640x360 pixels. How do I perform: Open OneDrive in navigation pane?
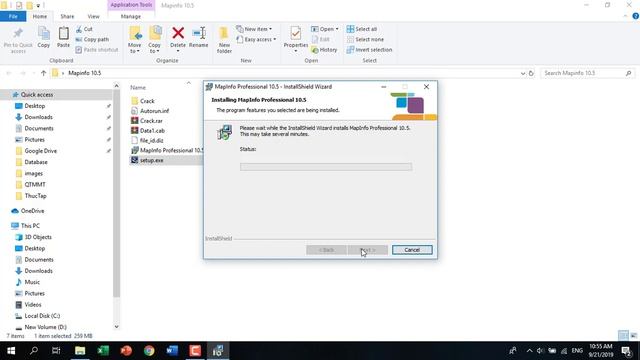pos(32,211)
